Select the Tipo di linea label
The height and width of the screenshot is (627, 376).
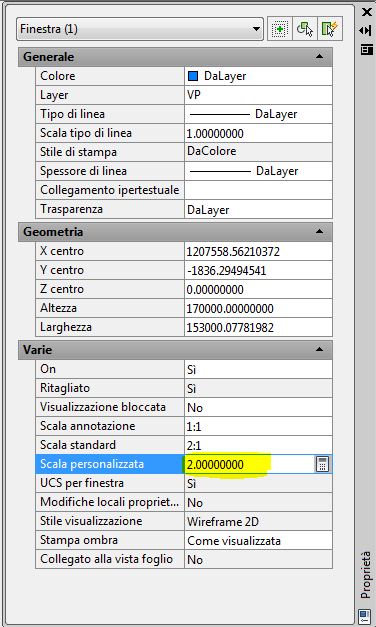(x=72, y=114)
